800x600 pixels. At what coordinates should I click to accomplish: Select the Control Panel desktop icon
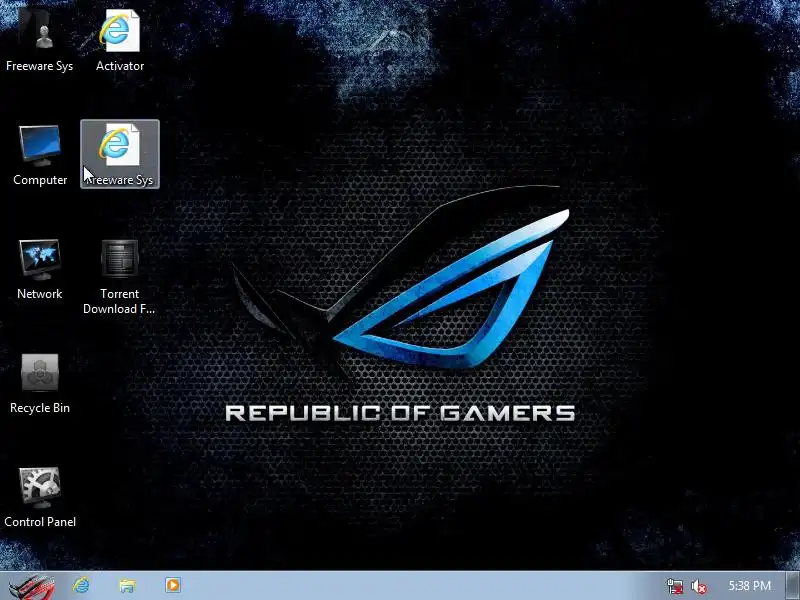[x=40, y=497]
